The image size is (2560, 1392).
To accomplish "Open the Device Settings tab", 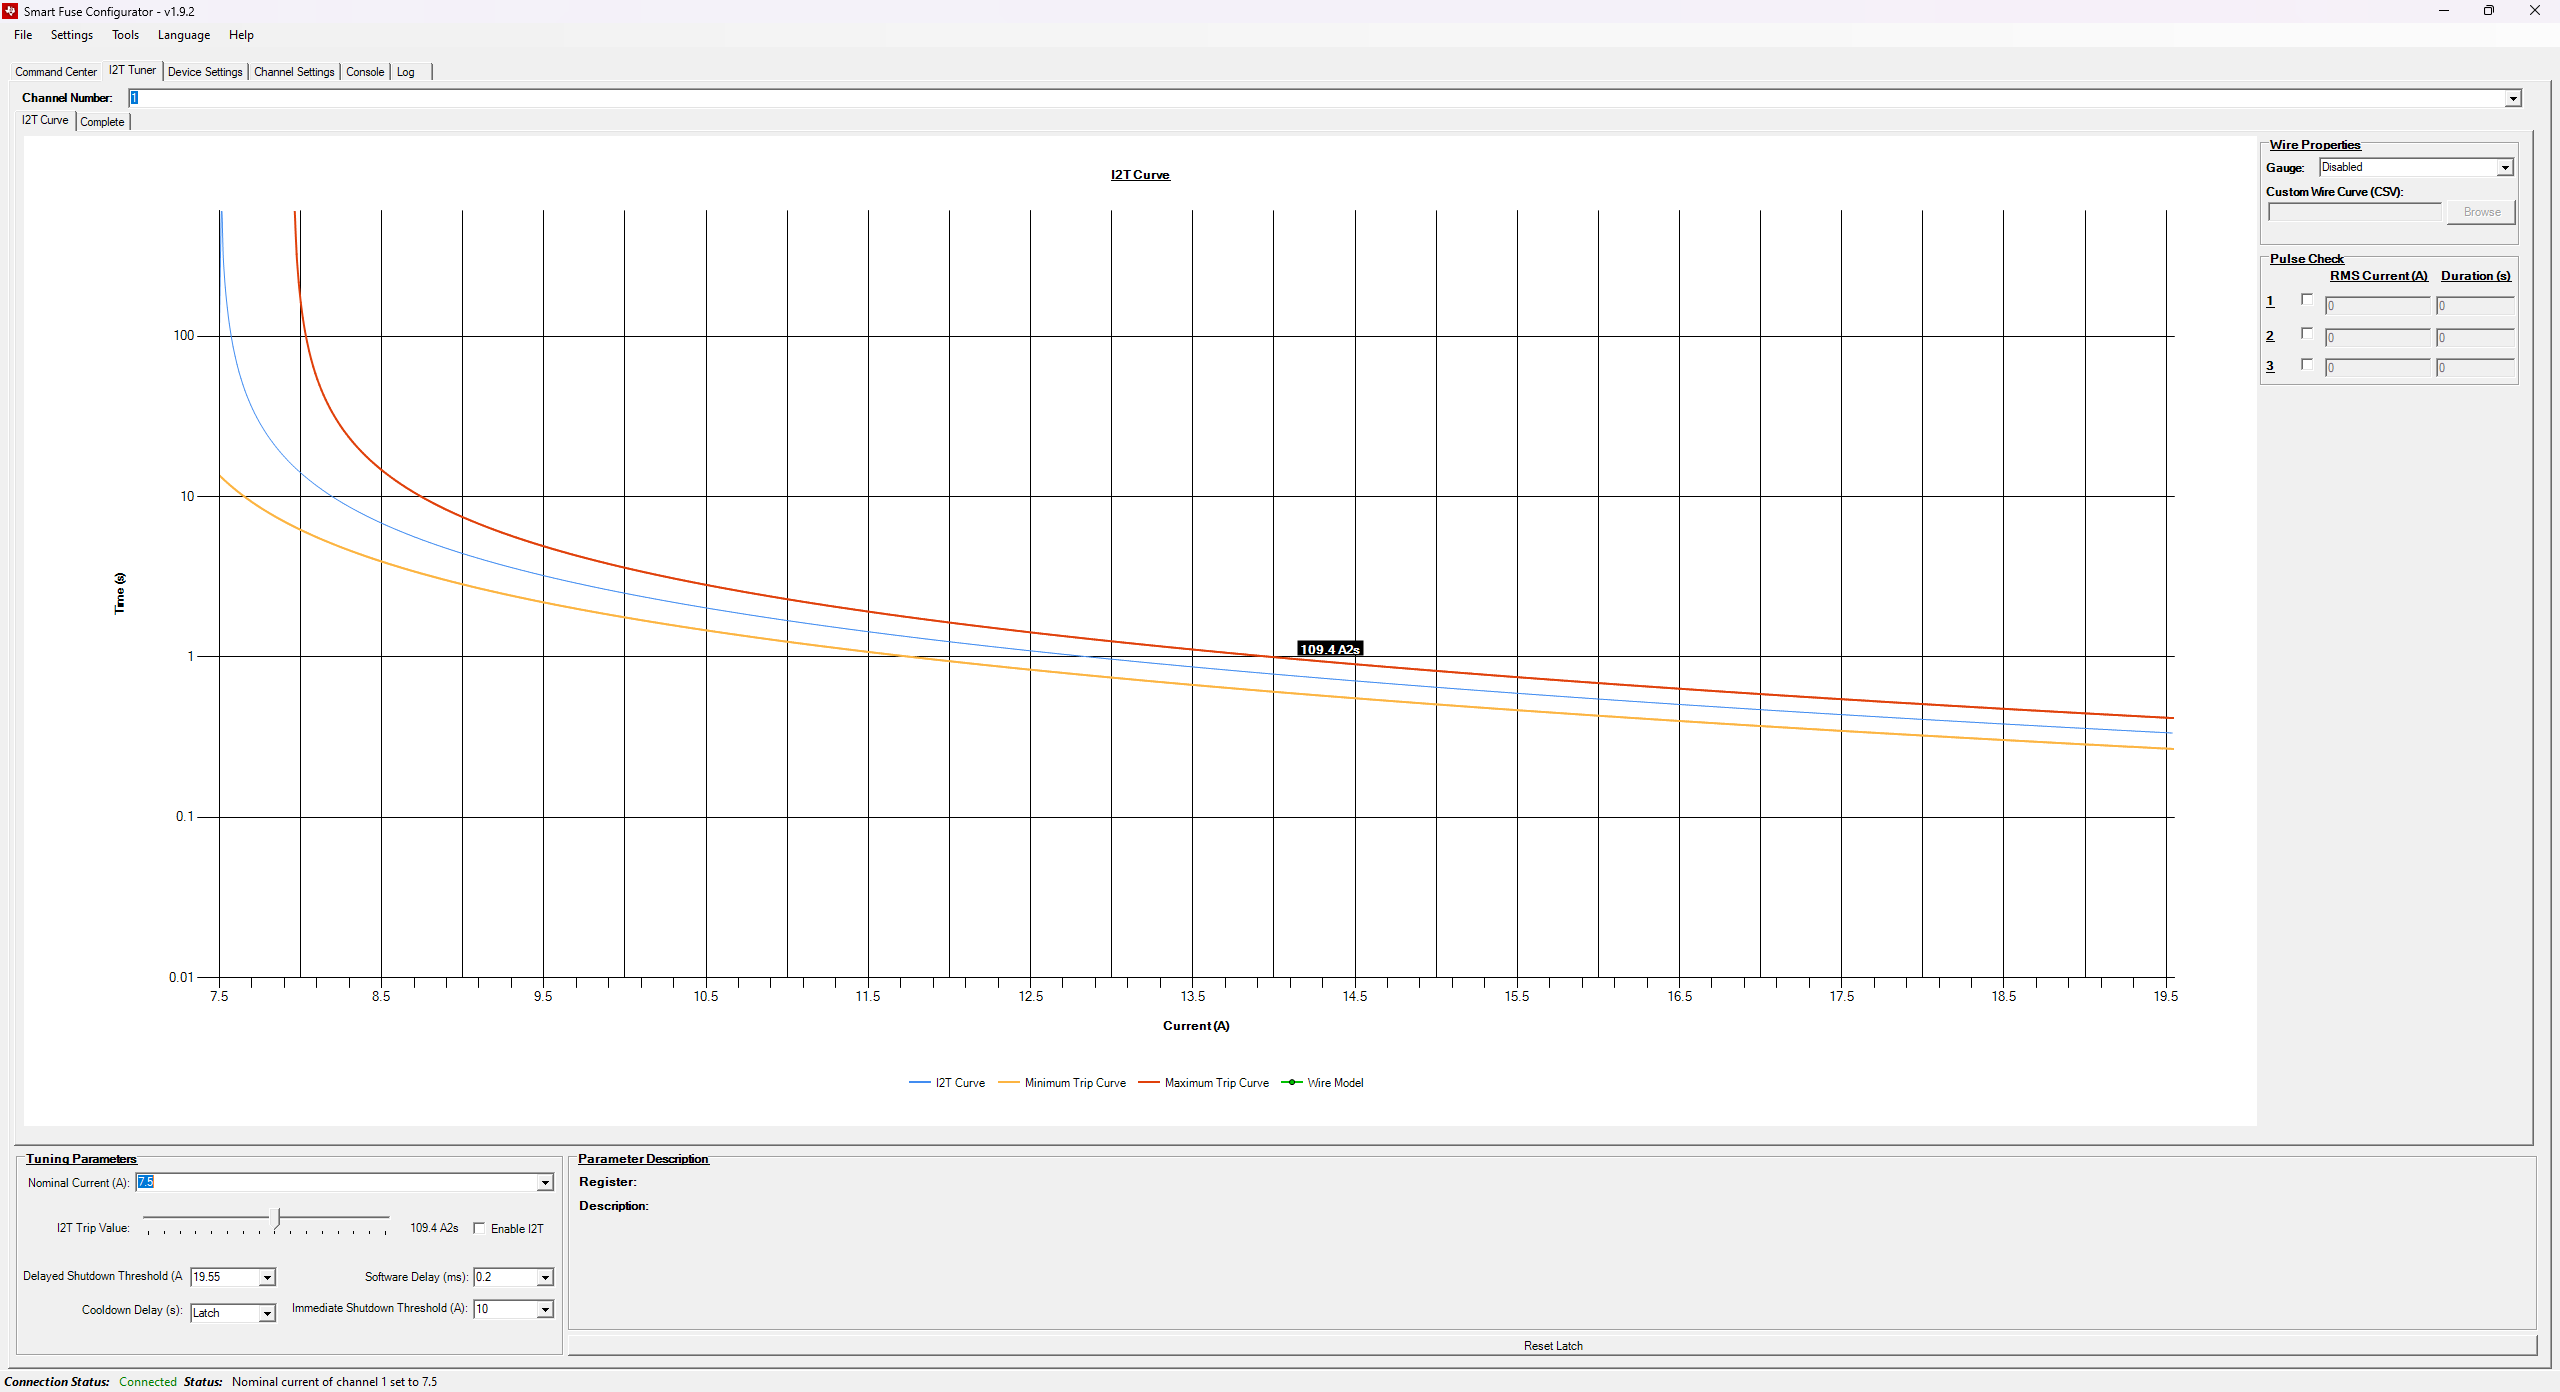I will (205, 71).
